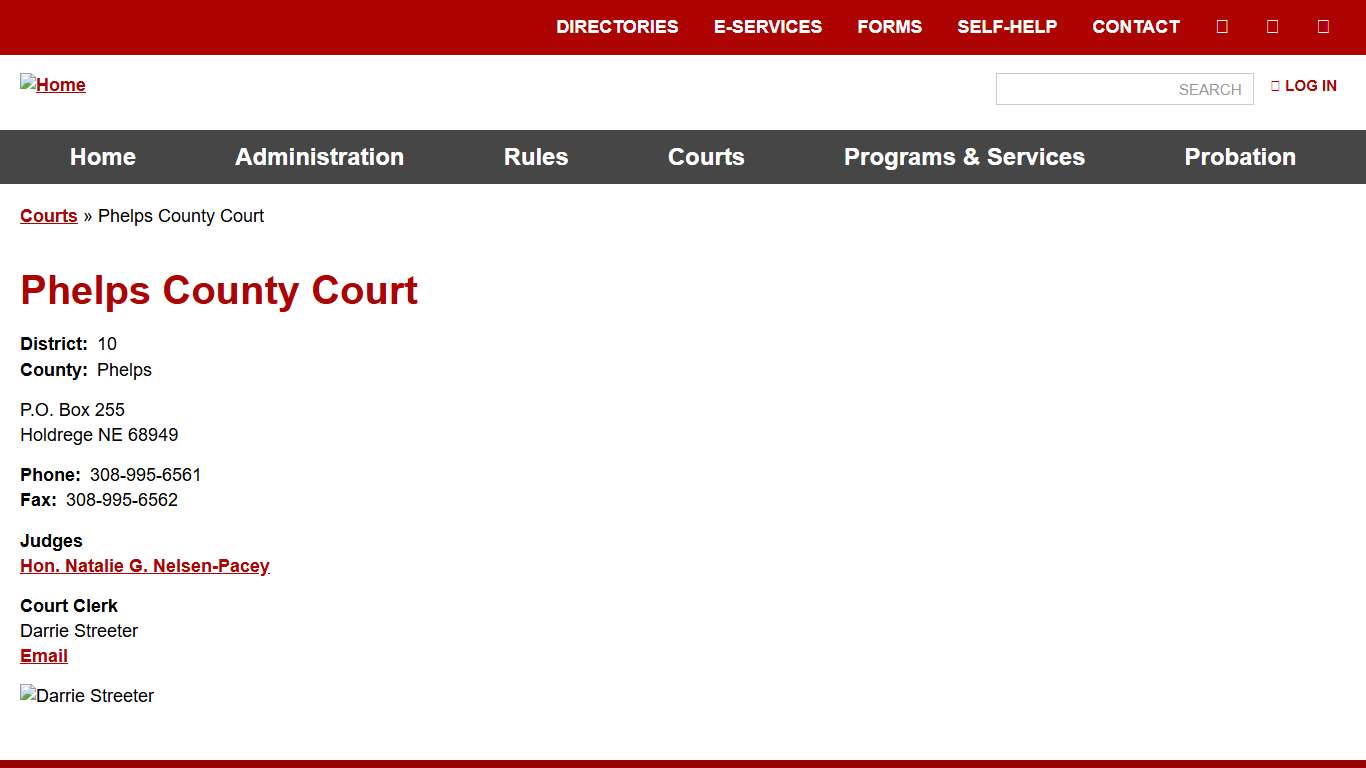Open the CONTACT menu
This screenshot has width=1366, height=768.
1135,27
